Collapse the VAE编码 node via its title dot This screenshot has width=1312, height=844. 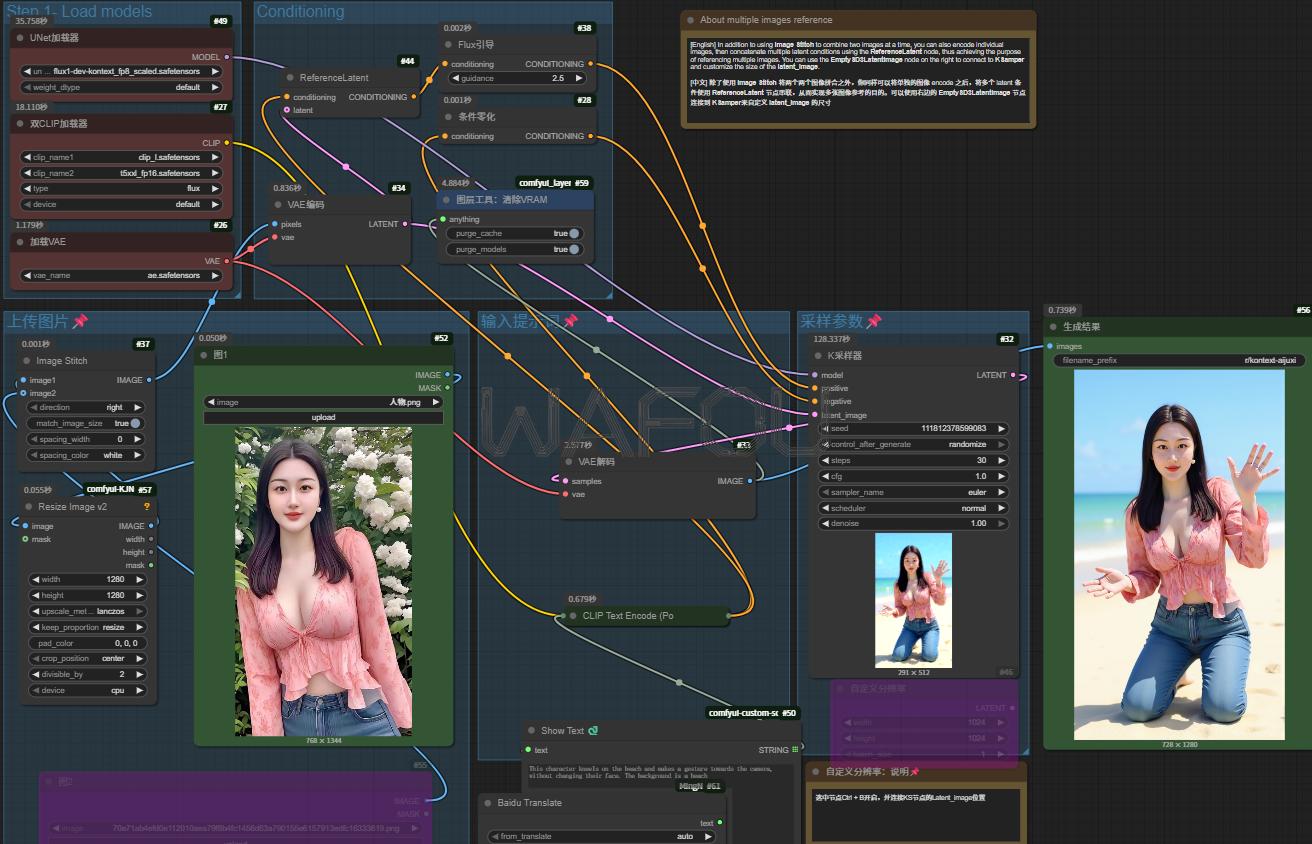(x=277, y=204)
